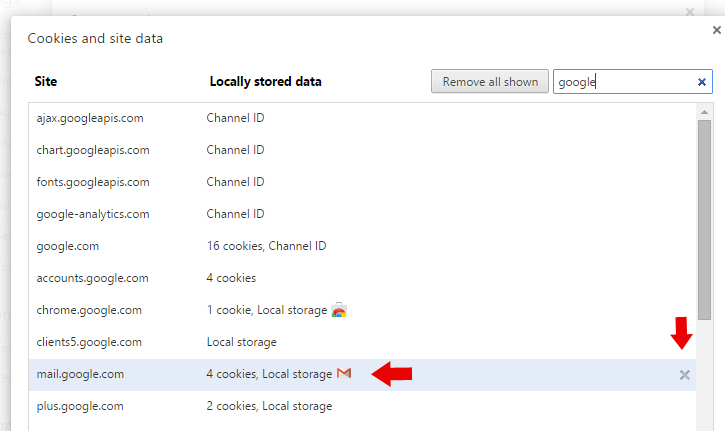This screenshot has height=431, width=725.
Task: Click the Remove all shown button
Action: 490,82
